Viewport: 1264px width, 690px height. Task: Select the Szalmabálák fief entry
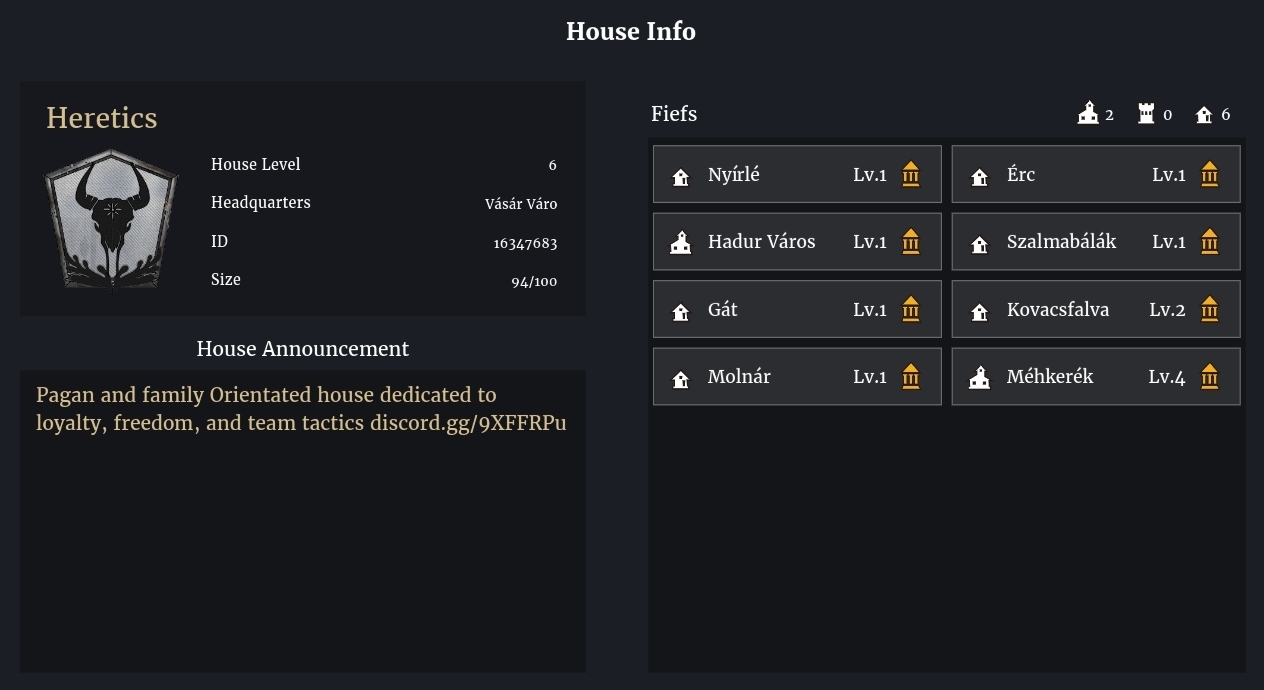(x=1096, y=242)
